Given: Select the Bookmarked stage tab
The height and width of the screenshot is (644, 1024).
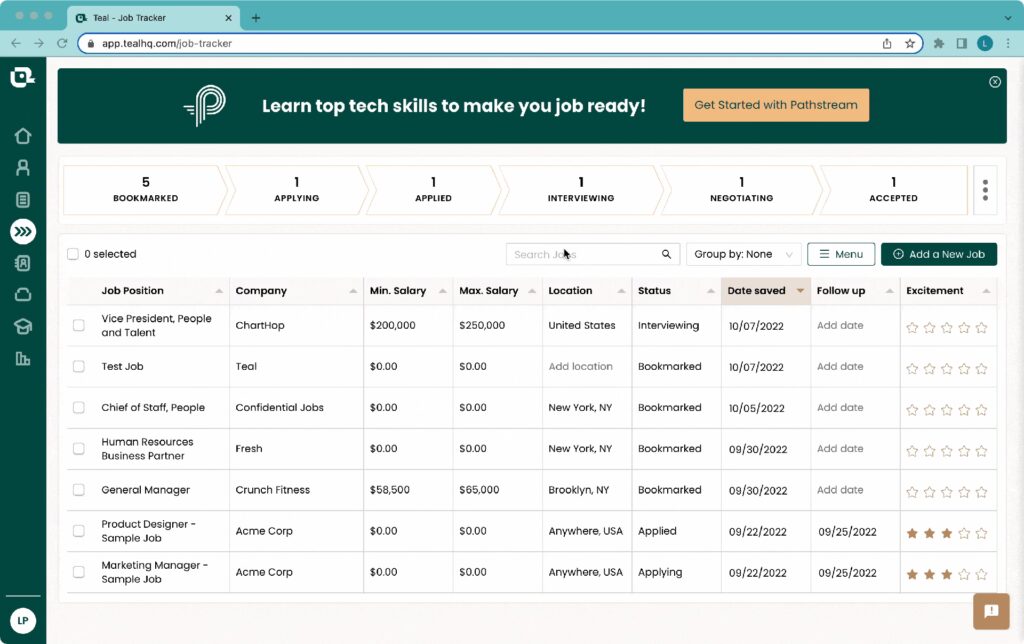Looking at the screenshot, I should (145, 190).
